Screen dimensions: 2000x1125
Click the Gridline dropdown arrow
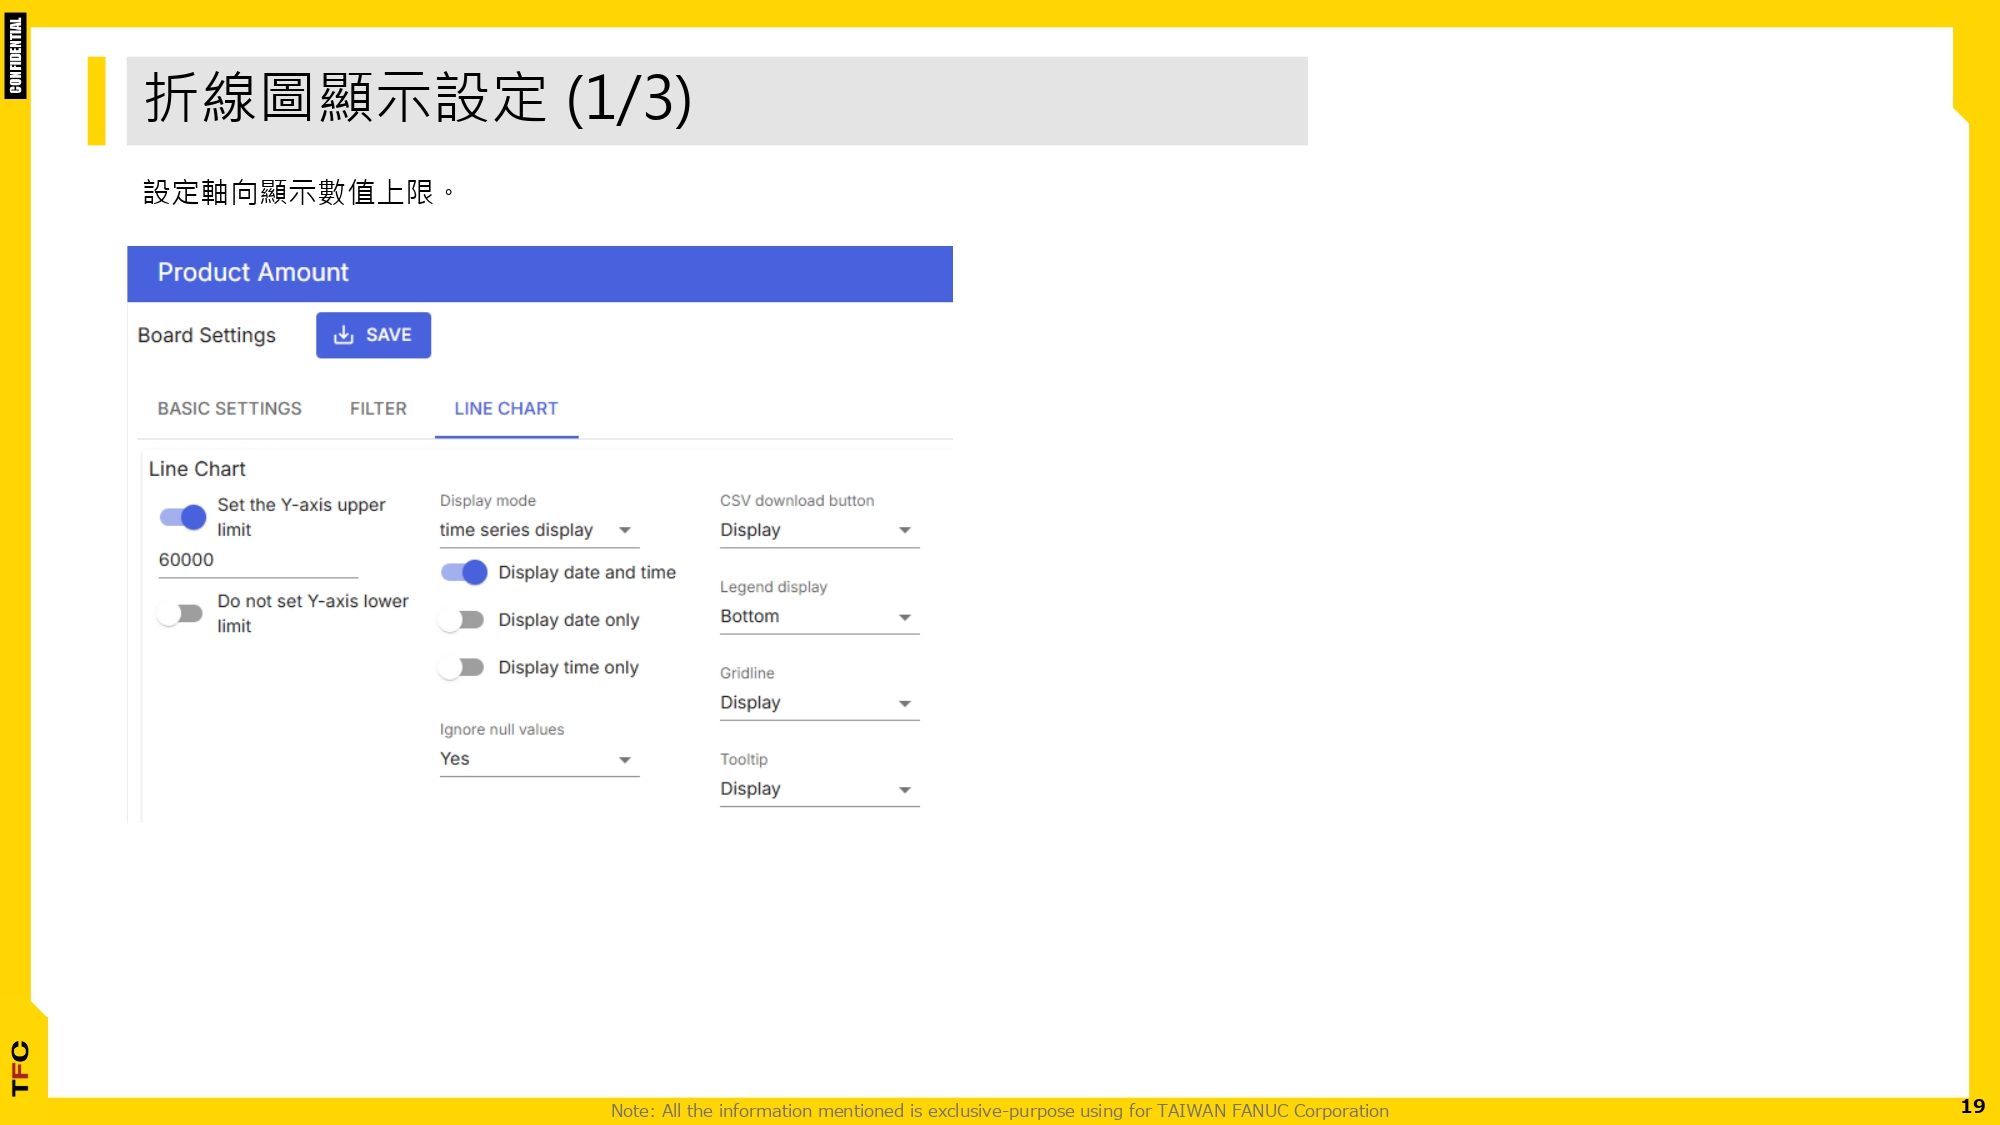905,703
